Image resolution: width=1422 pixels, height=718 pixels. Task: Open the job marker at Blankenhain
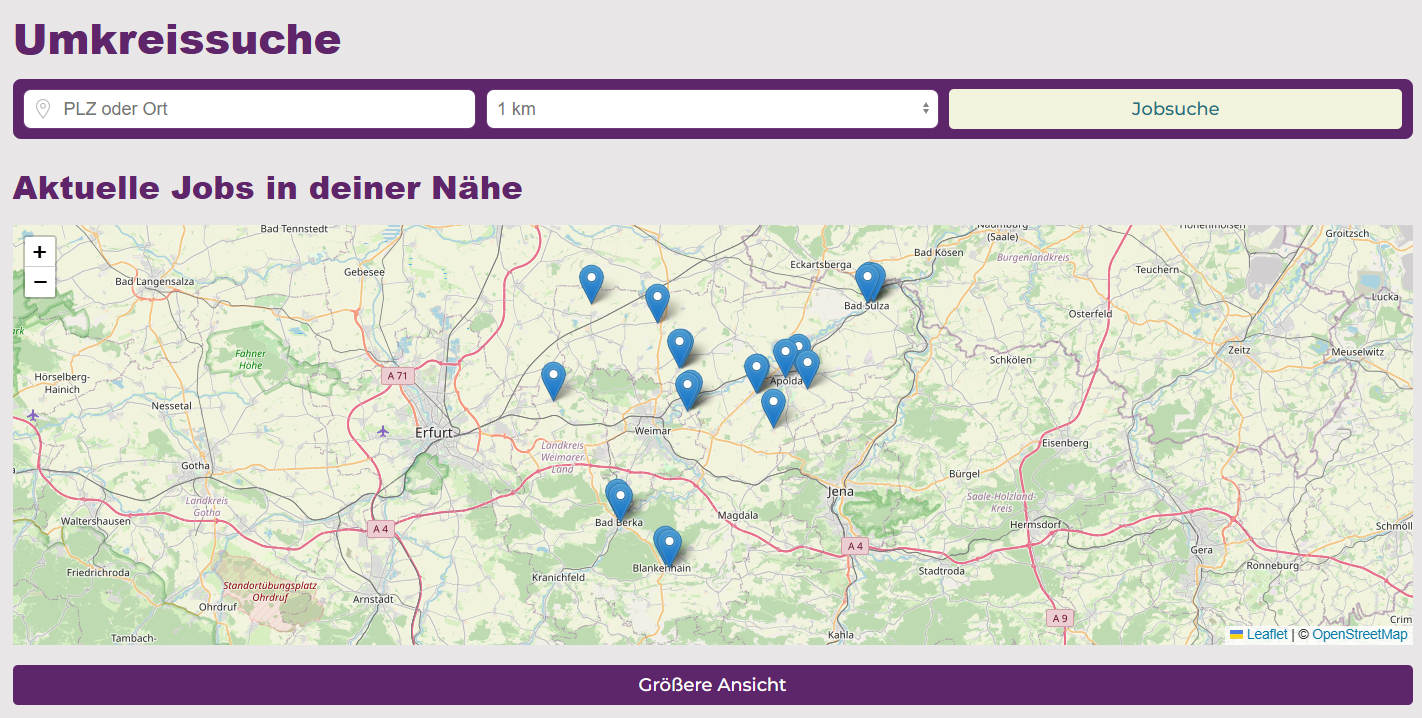click(x=668, y=545)
